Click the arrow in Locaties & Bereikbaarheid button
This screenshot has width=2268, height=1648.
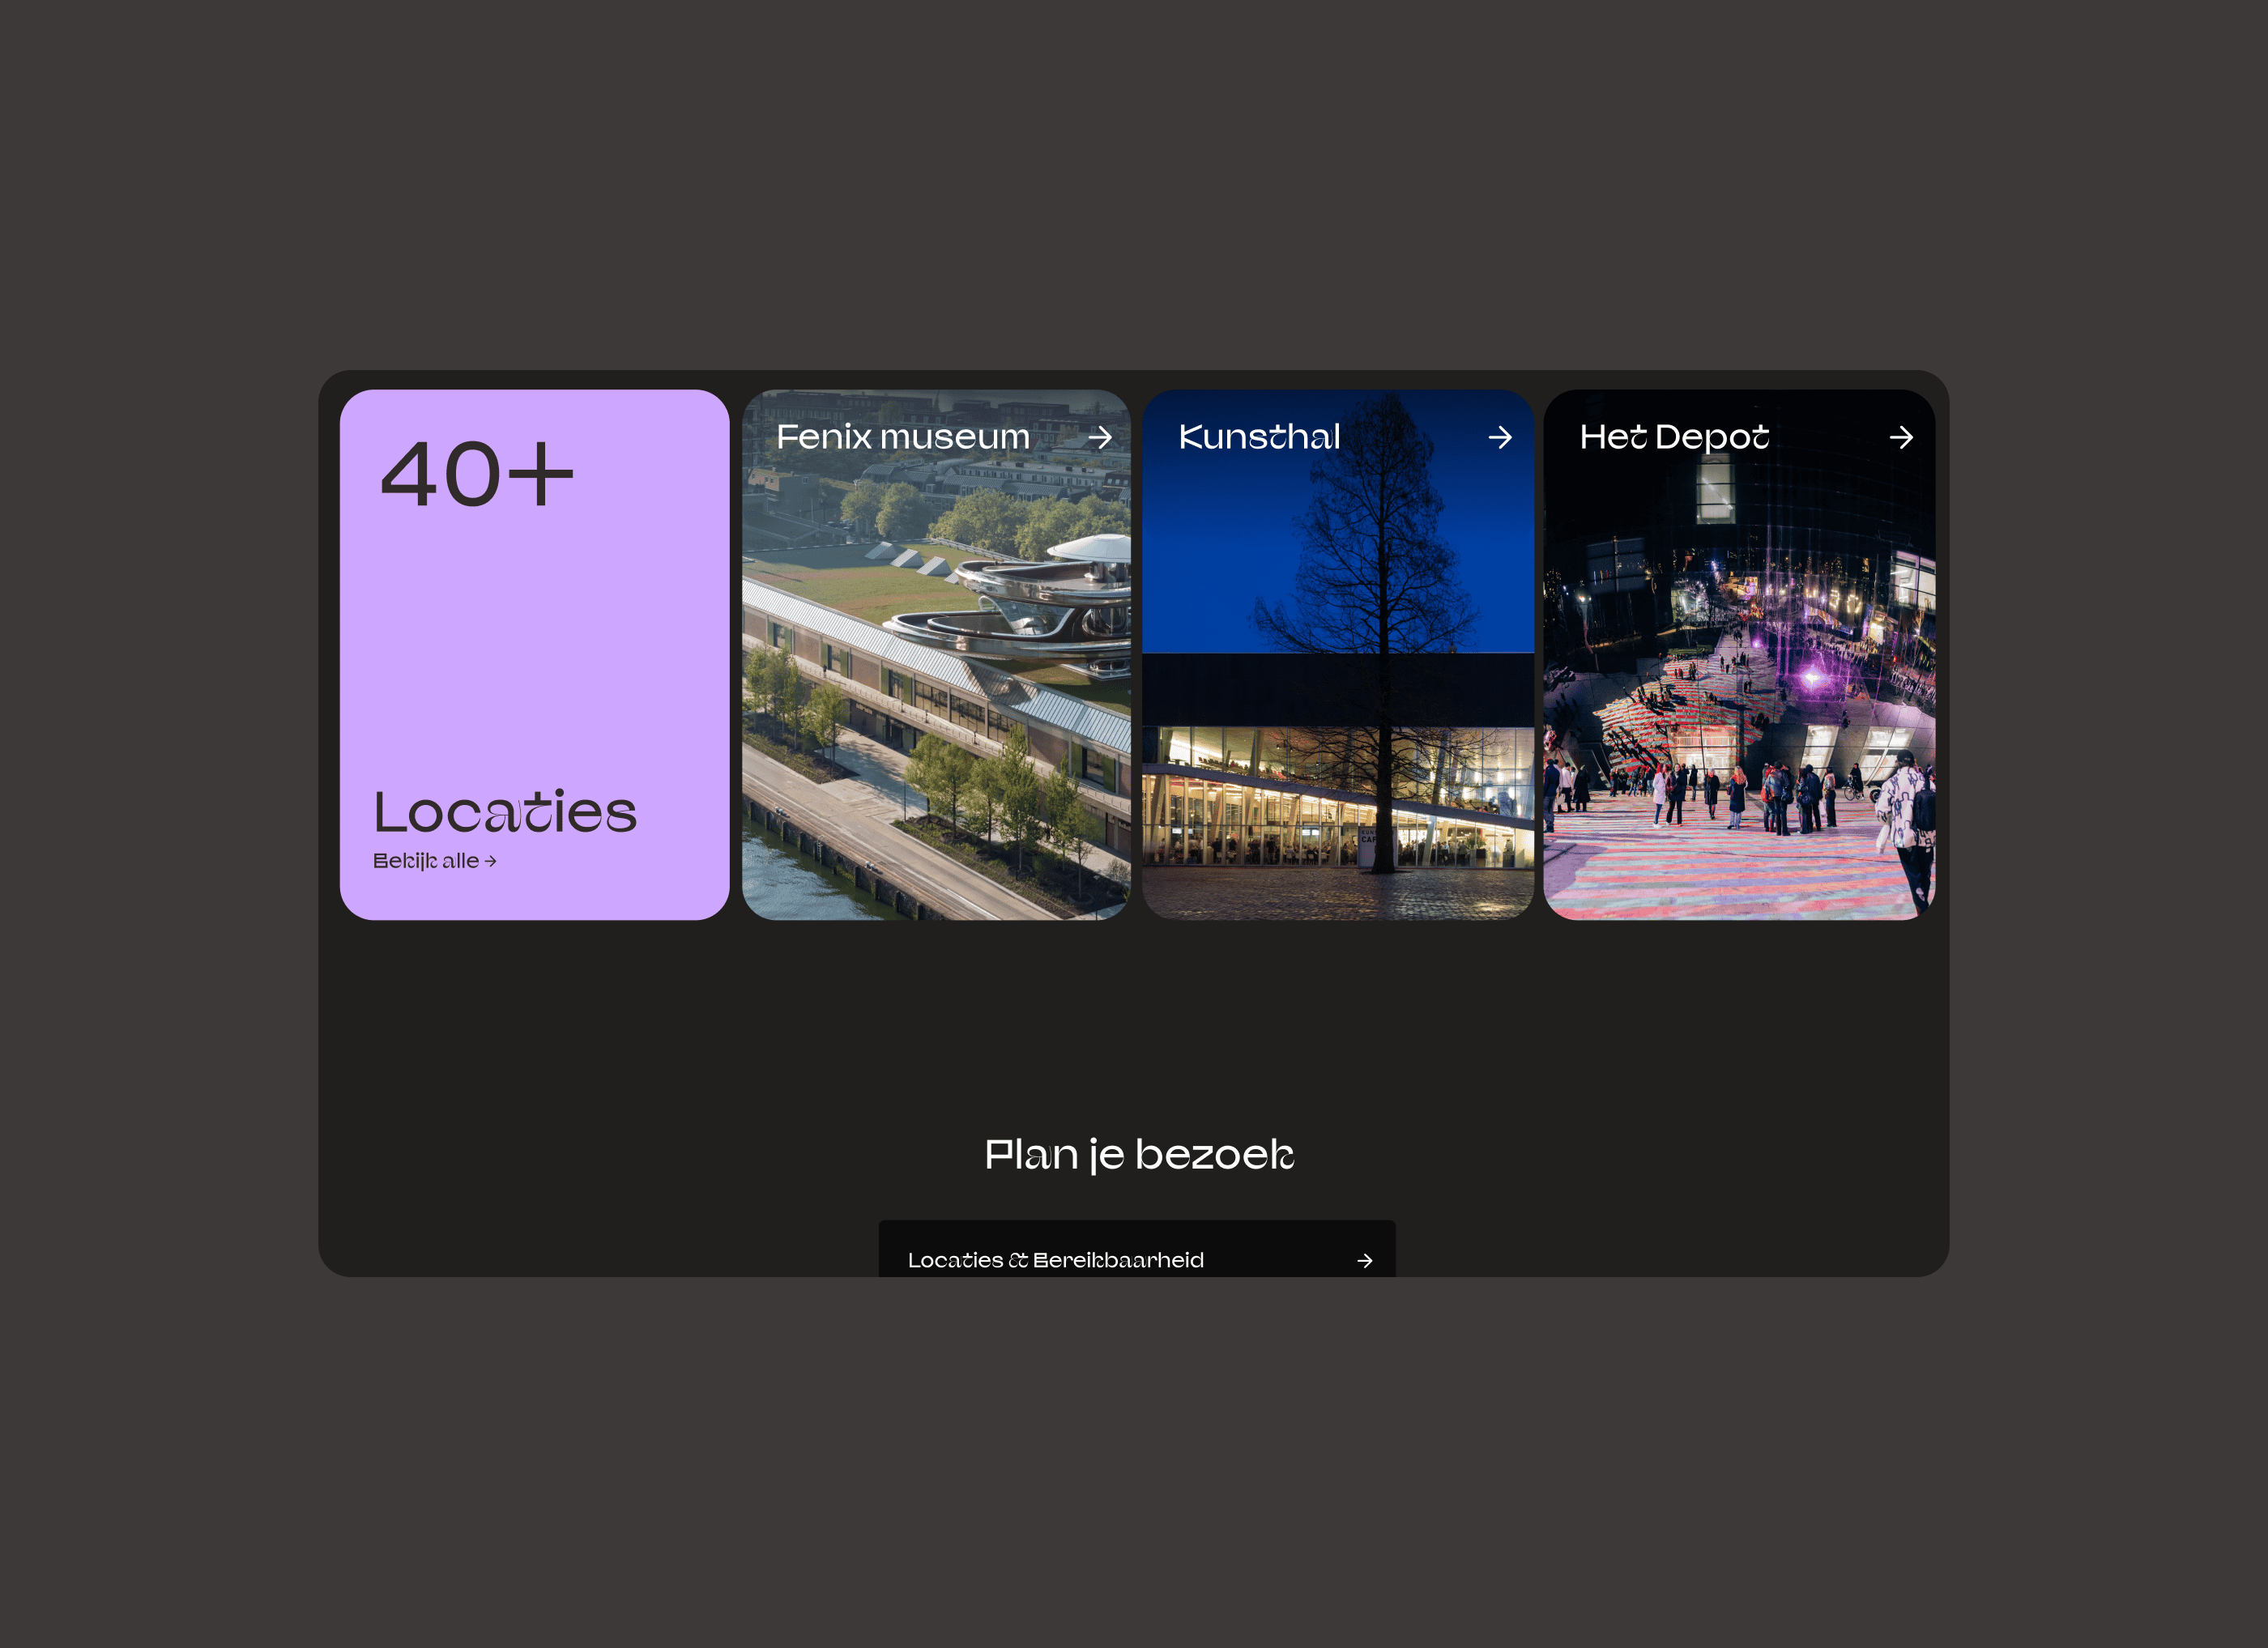click(x=1365, y=1261)
